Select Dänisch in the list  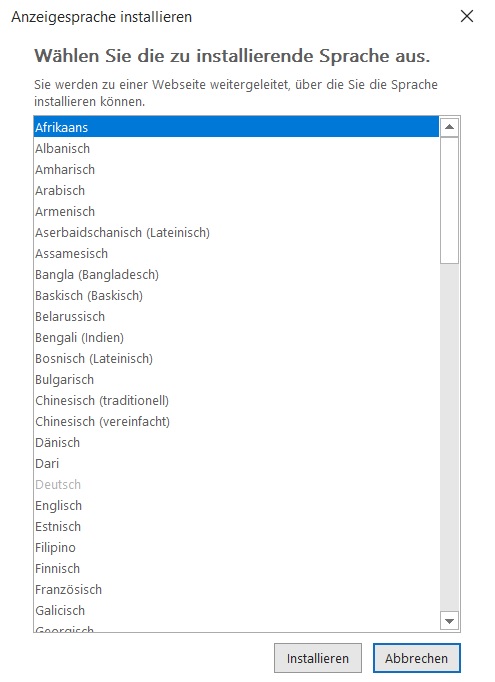(236, 442)
